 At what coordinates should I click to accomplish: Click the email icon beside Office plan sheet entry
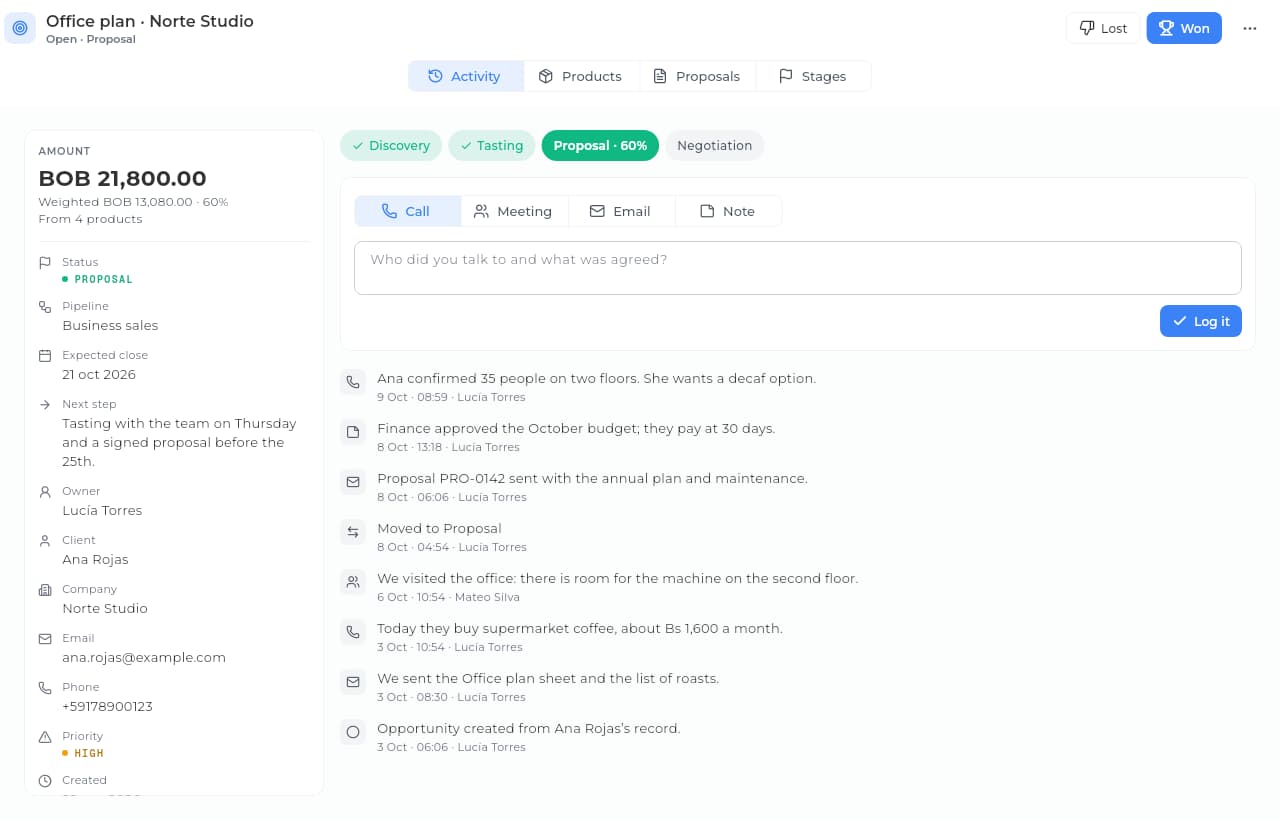tap(352, 682)
